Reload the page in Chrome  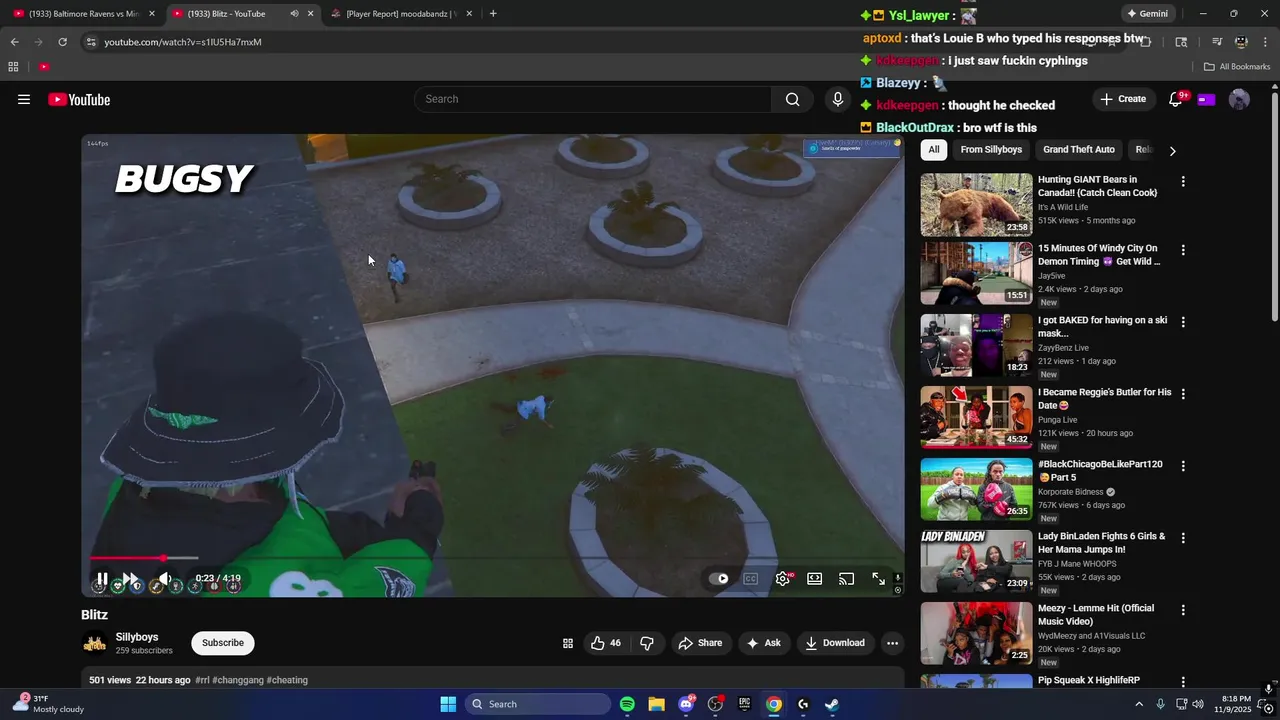62,42
